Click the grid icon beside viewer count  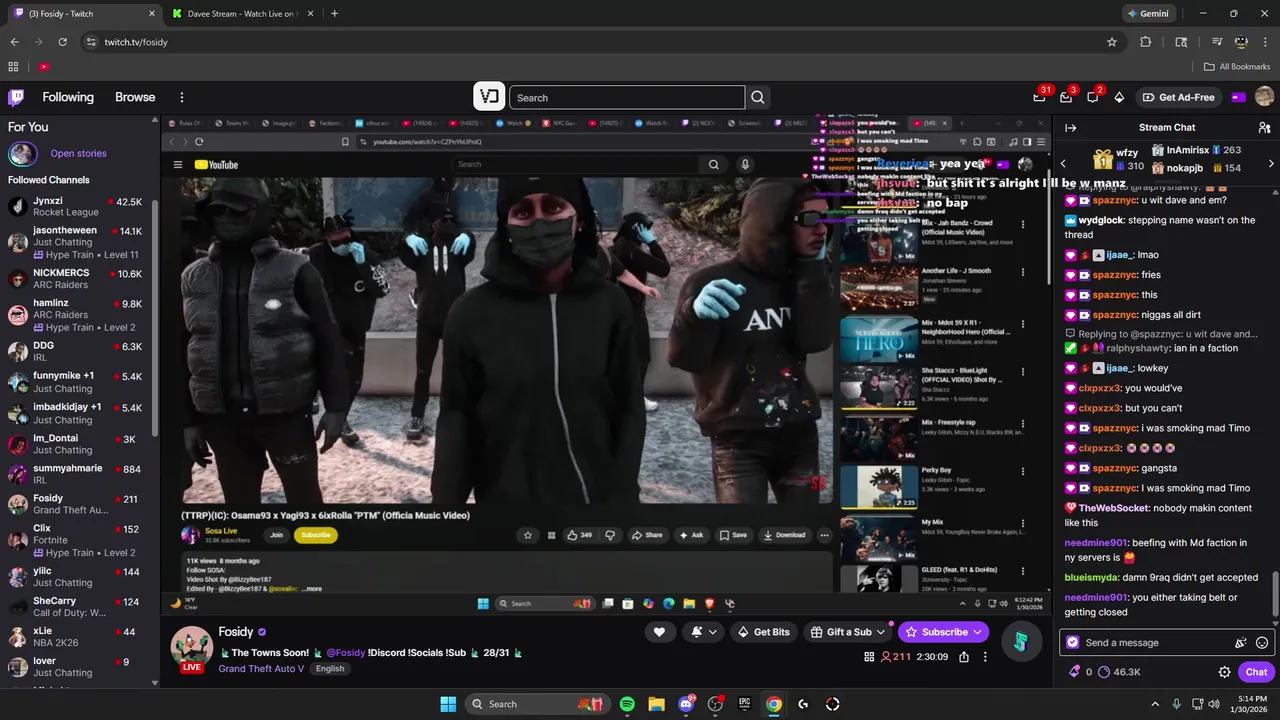[869, 657]
